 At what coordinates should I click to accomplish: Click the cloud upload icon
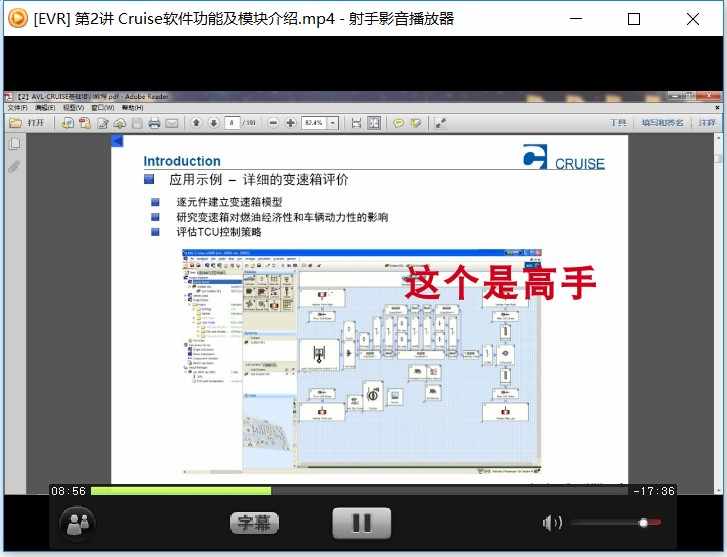tap(120, 123)
